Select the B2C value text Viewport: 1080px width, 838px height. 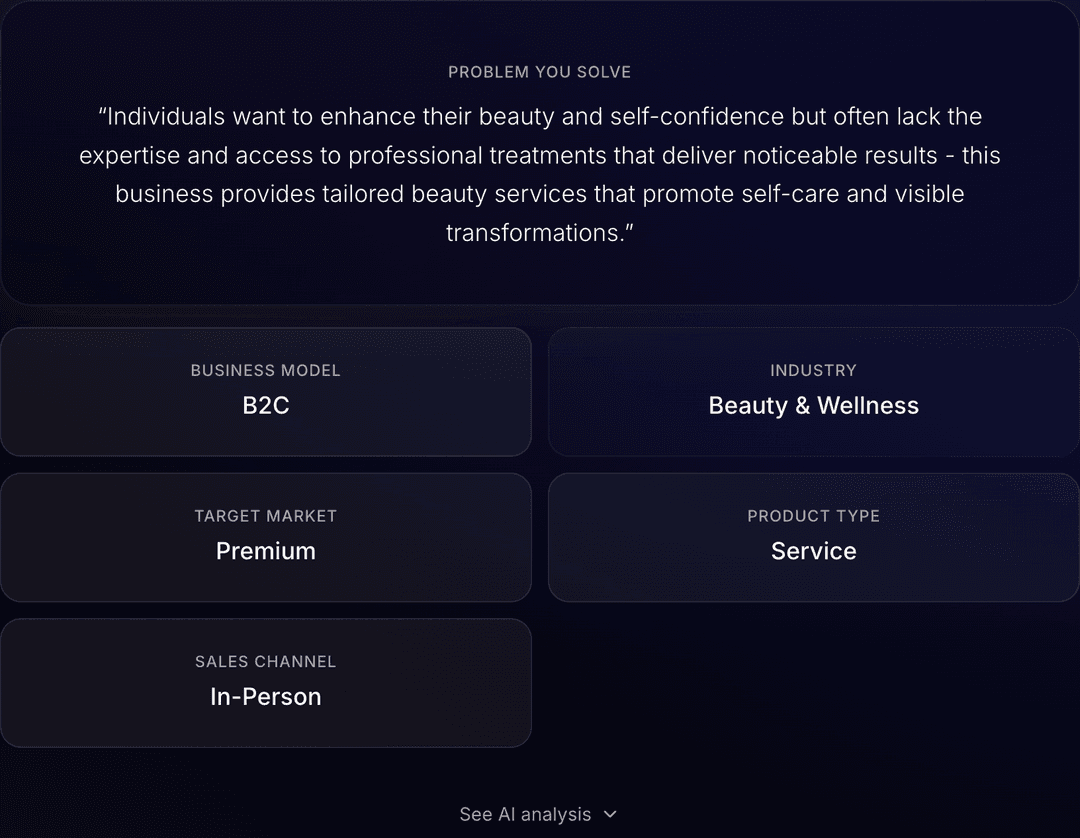(266, 405)
